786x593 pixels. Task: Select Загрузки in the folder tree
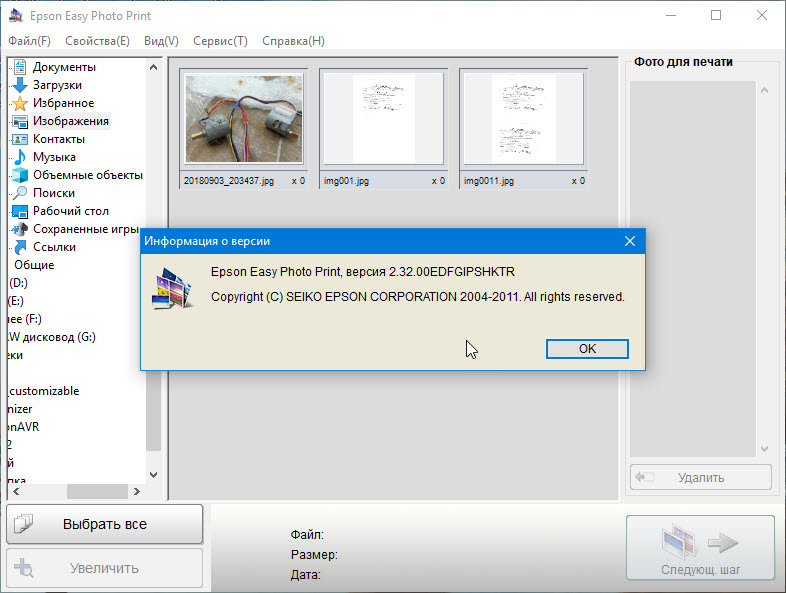[57, 85]
